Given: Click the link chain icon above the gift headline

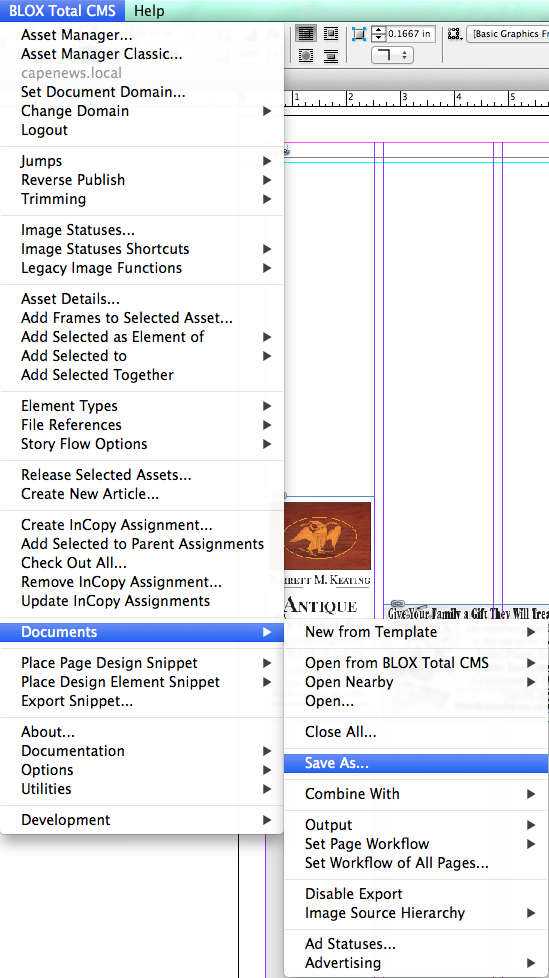Looking at the screenshot, I should click(x=397, y=603).
